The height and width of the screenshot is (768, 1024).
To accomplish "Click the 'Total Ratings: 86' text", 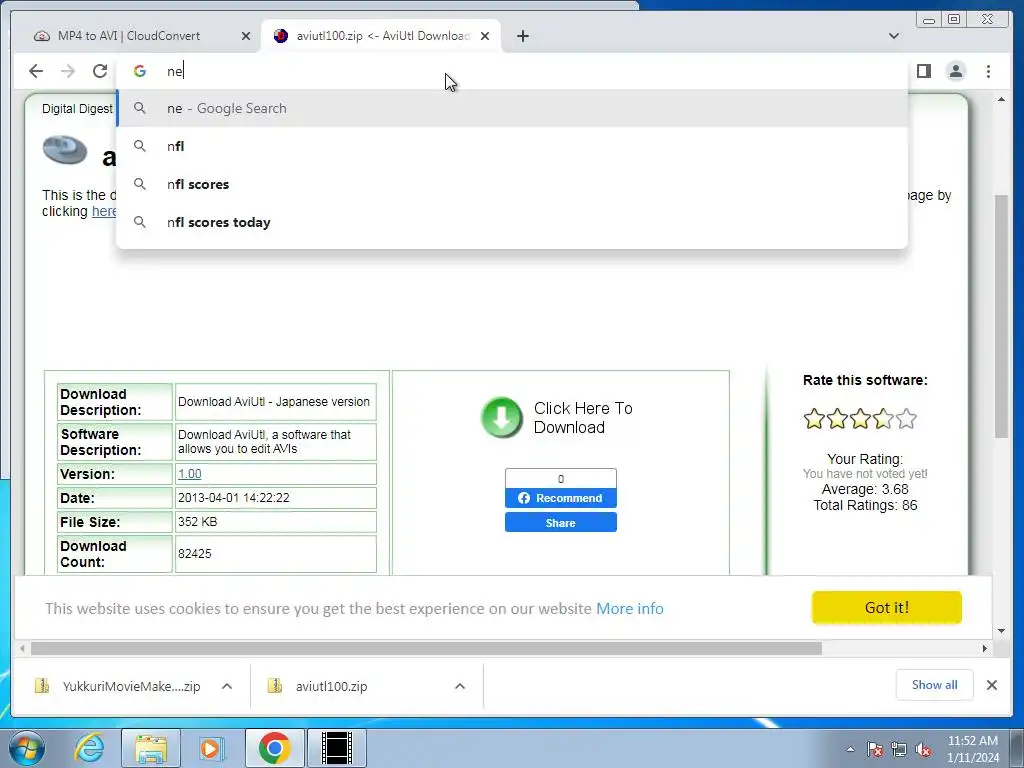I will pyautogui.click(x=865, y=505).
